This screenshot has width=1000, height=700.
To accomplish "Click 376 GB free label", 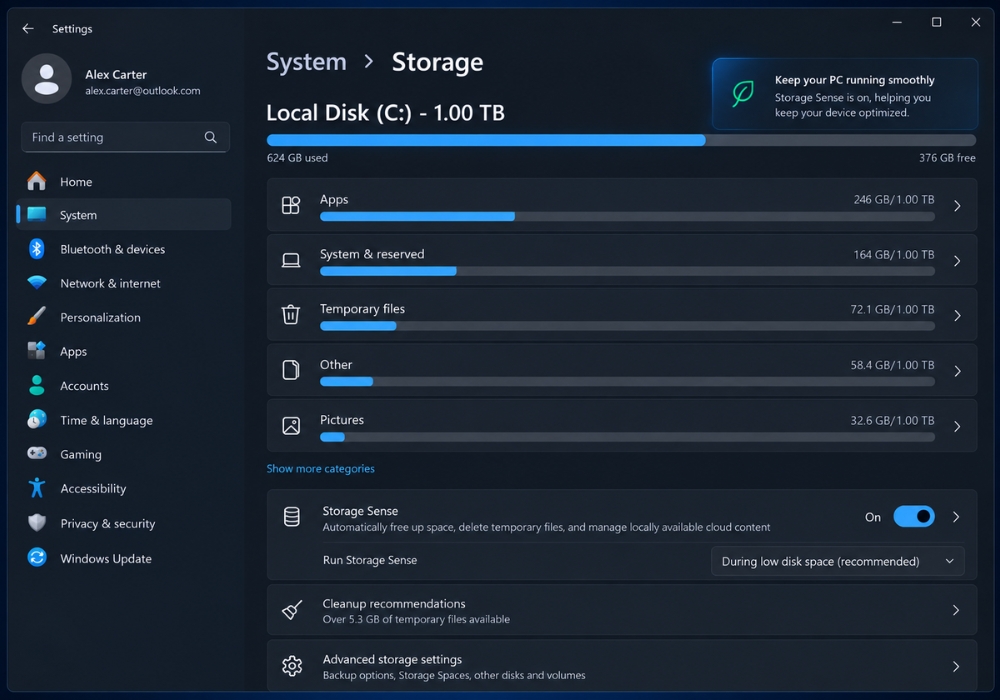I will coord(946,157).
